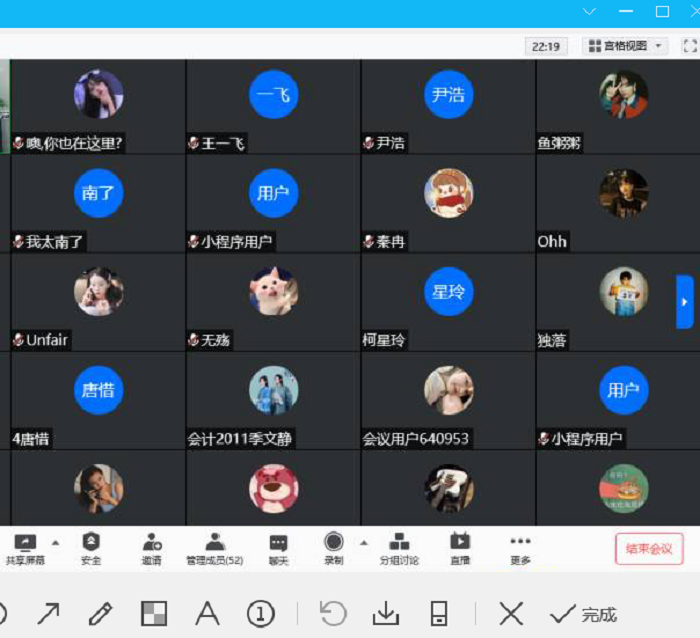Viewport: 700px width, 638px height.
Task: Go to next page of participants
Action: coord(685,301)
